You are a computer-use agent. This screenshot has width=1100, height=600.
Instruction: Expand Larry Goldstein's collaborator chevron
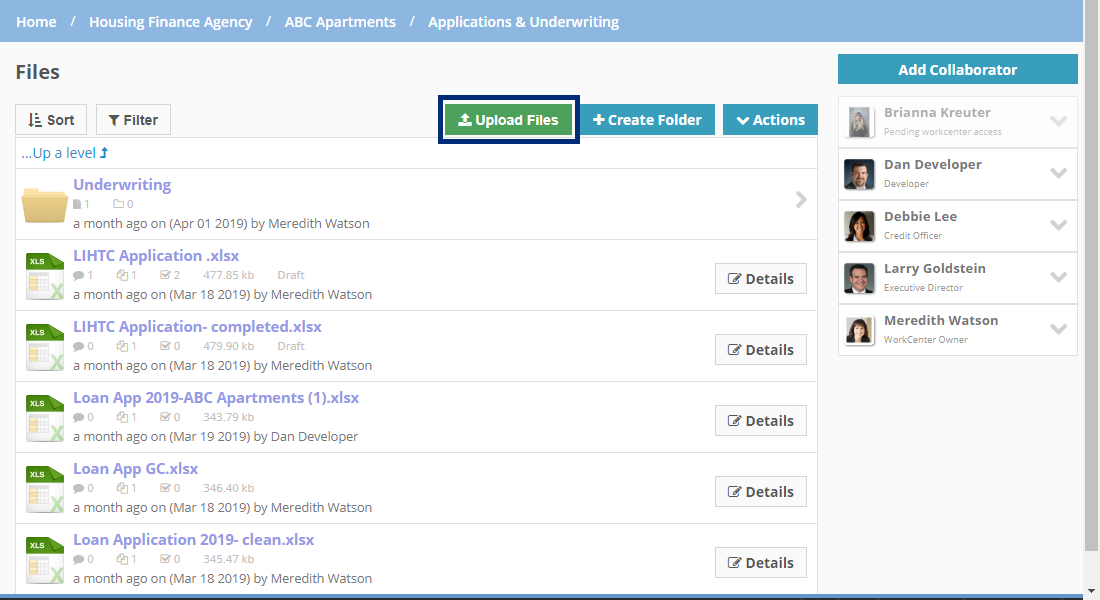pyautogui.click(x=1059, y=277)
